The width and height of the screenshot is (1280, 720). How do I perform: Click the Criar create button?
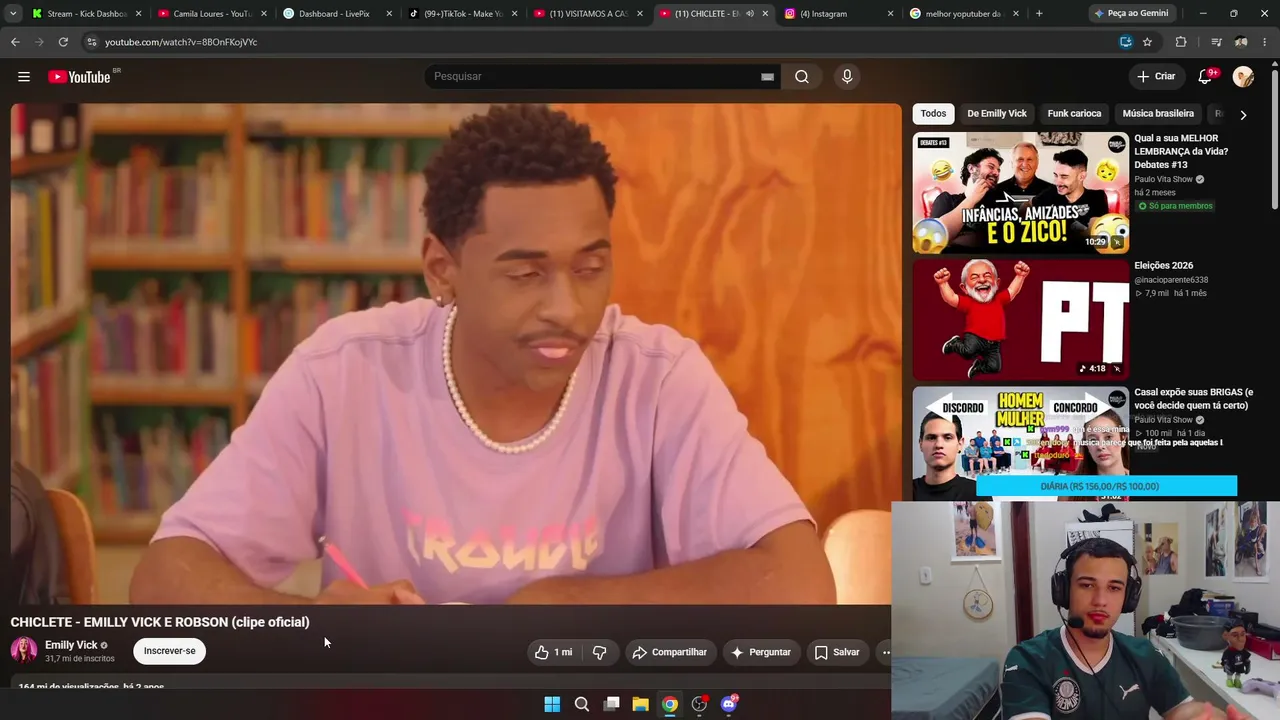point(1156,77)
